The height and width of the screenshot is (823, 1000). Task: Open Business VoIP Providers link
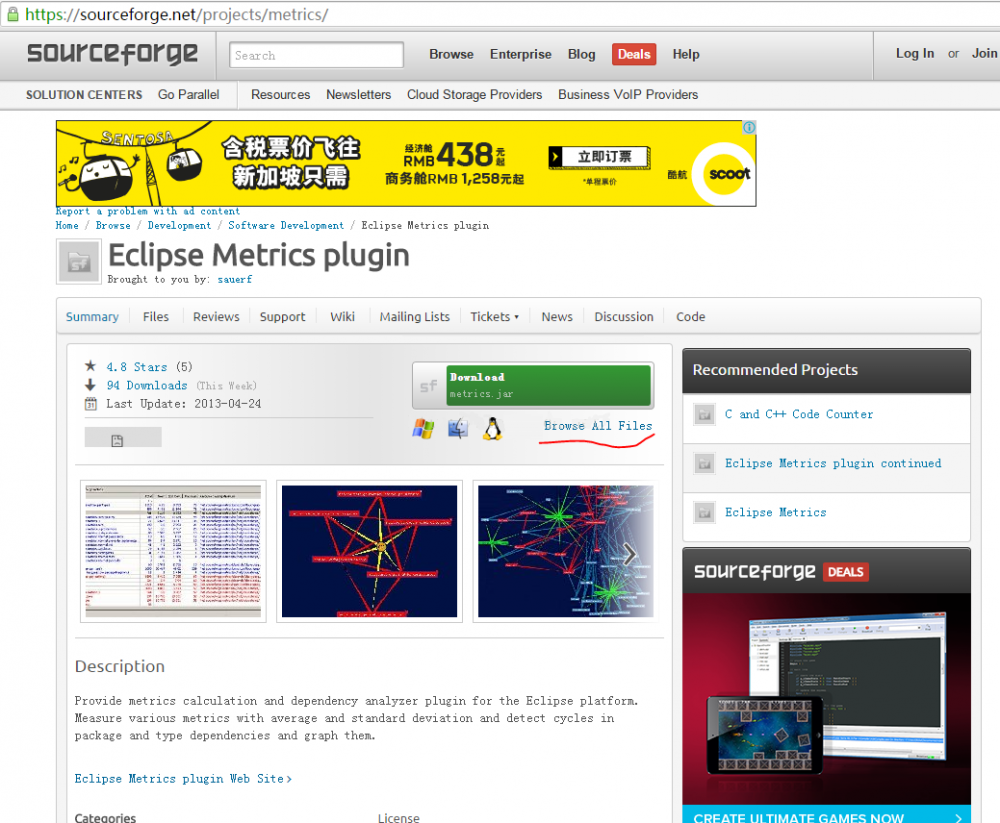click(x=628, y=94)
